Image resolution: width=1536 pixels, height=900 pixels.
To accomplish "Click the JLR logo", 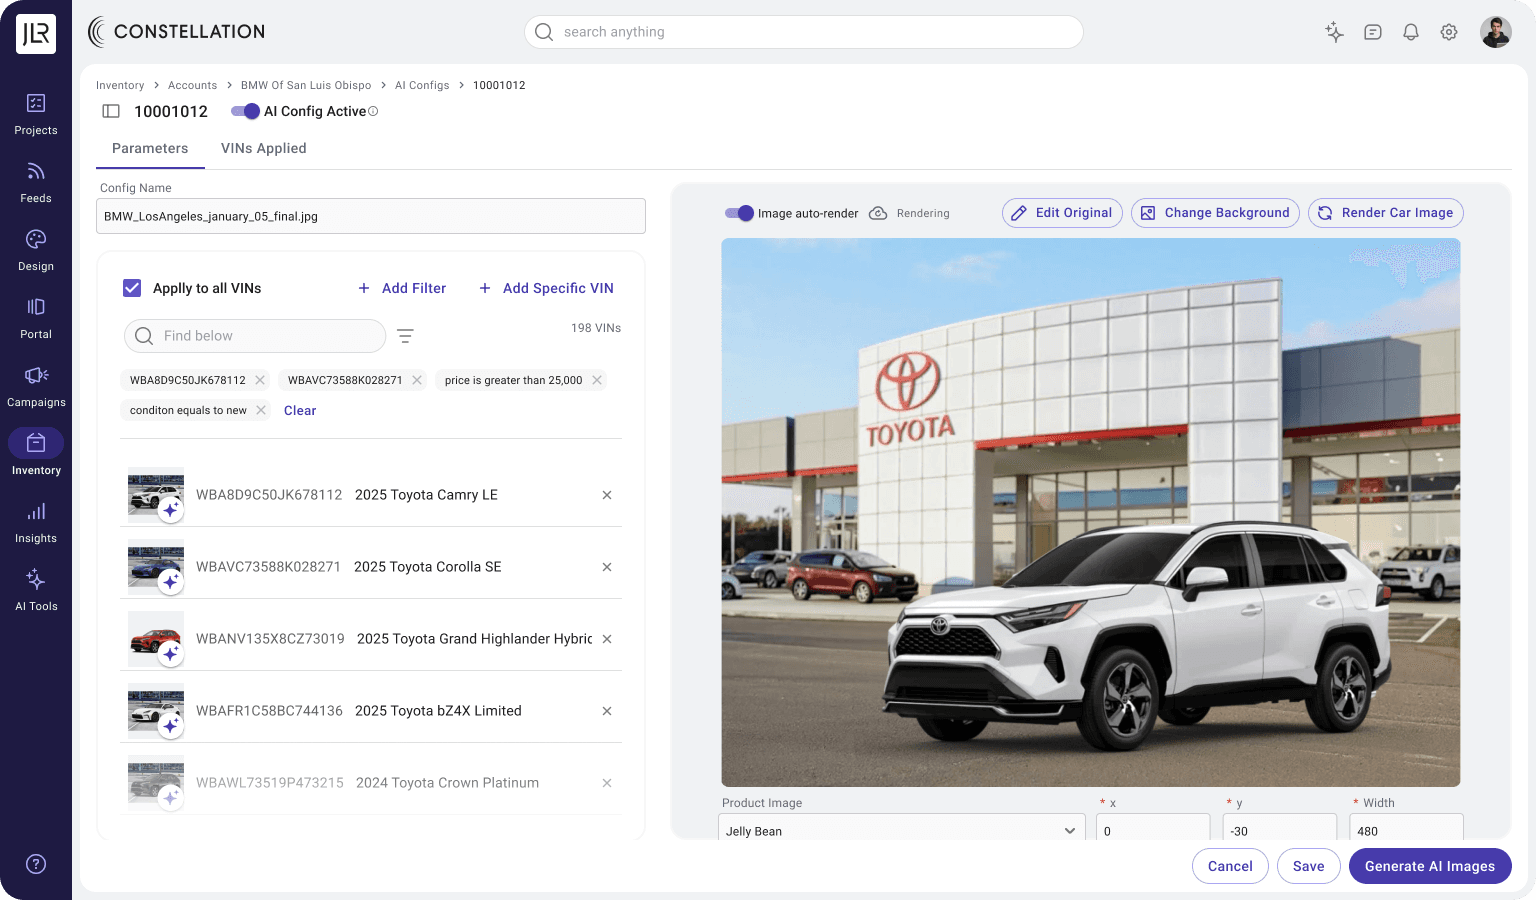I will (x=36, y=34).
